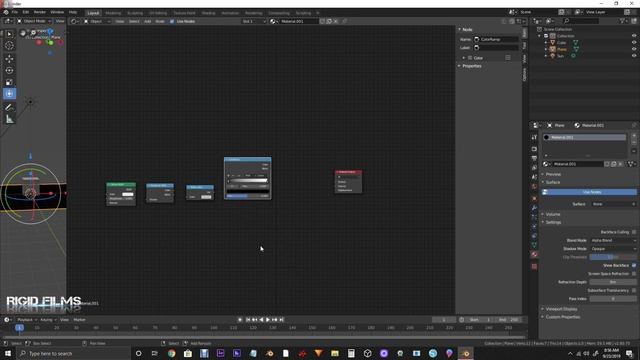Play animation in reverse in timeline
Viewport: 640px width, 360px height.
coord(261,320)
